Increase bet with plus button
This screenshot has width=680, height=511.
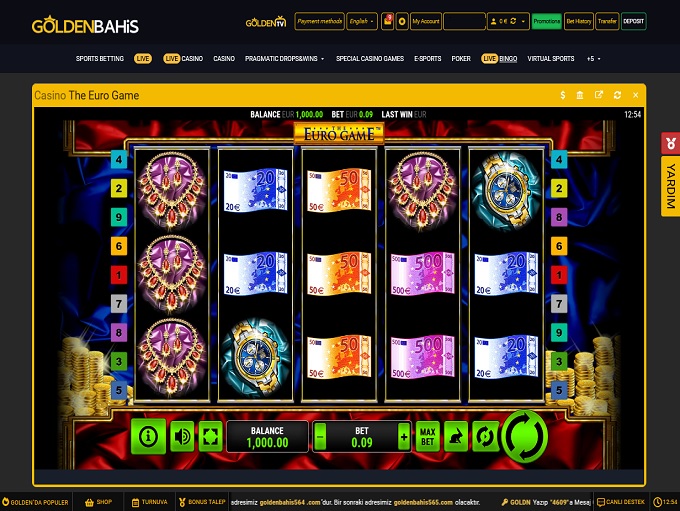[404, 437]
